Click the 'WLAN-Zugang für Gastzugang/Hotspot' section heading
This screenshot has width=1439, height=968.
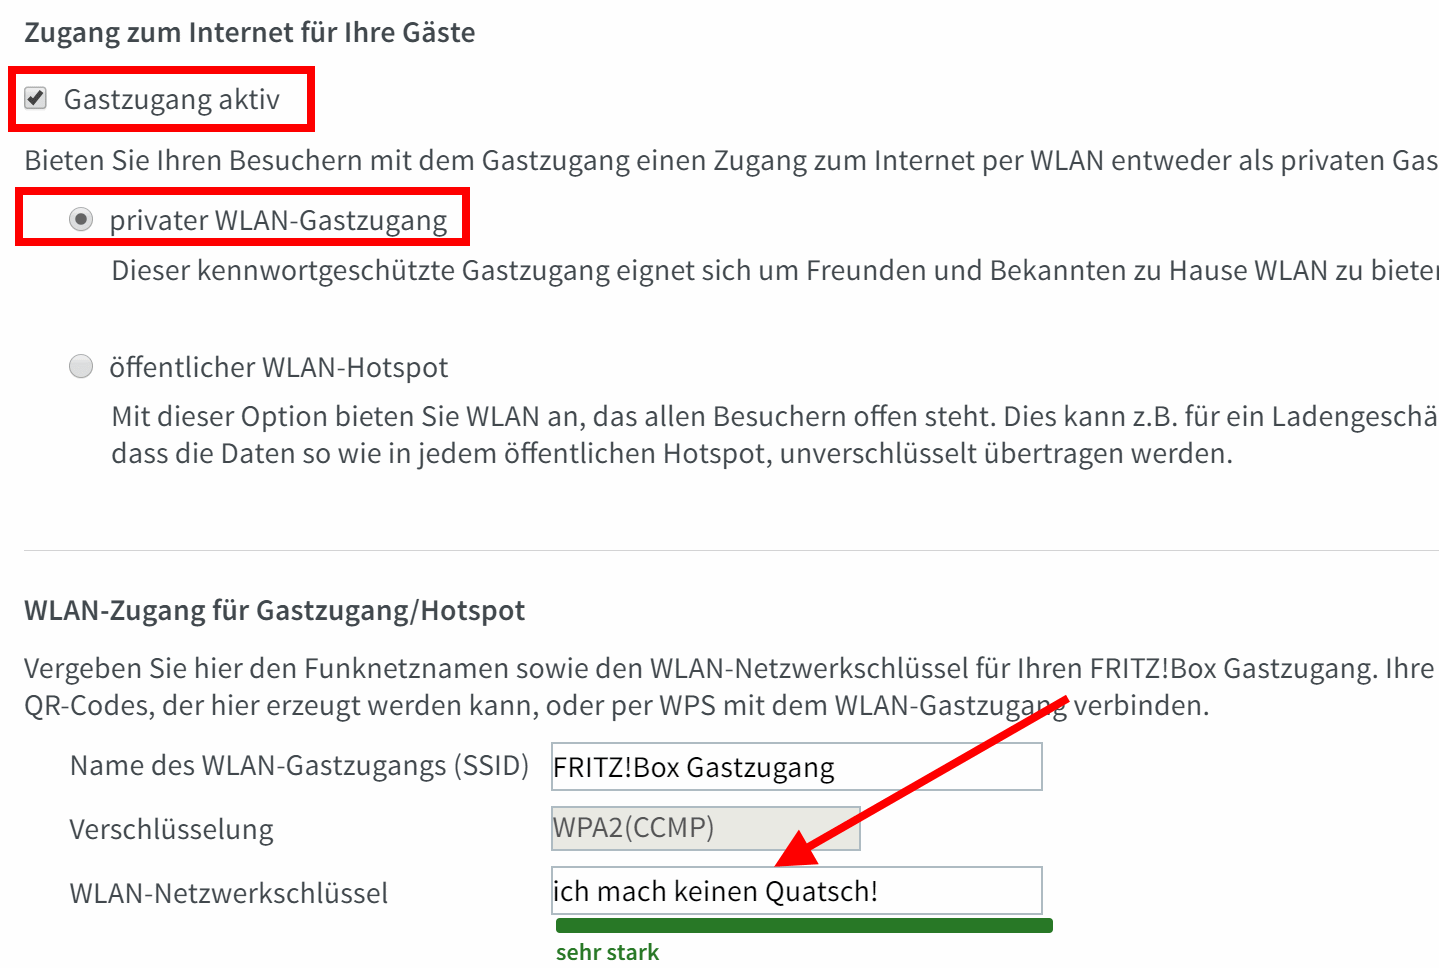(x=275, y=611)
